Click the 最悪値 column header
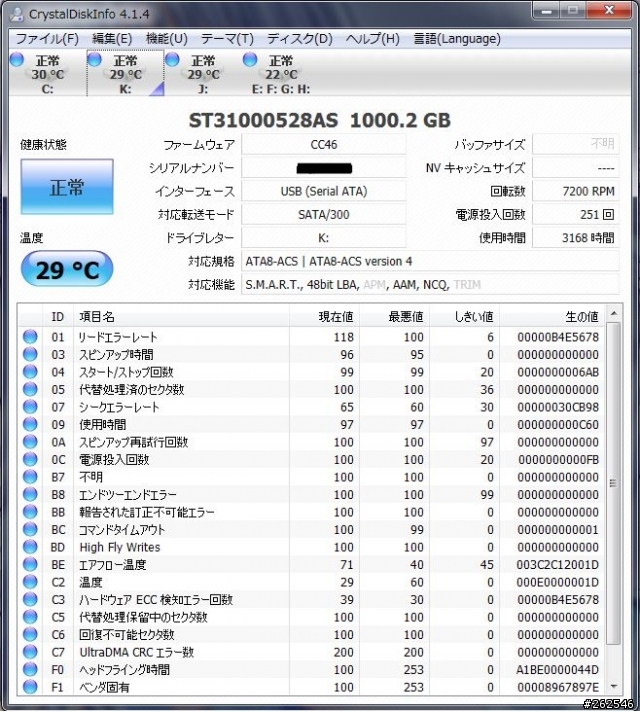This screenshot has width=640, height=712. click(x=395, y=316)
